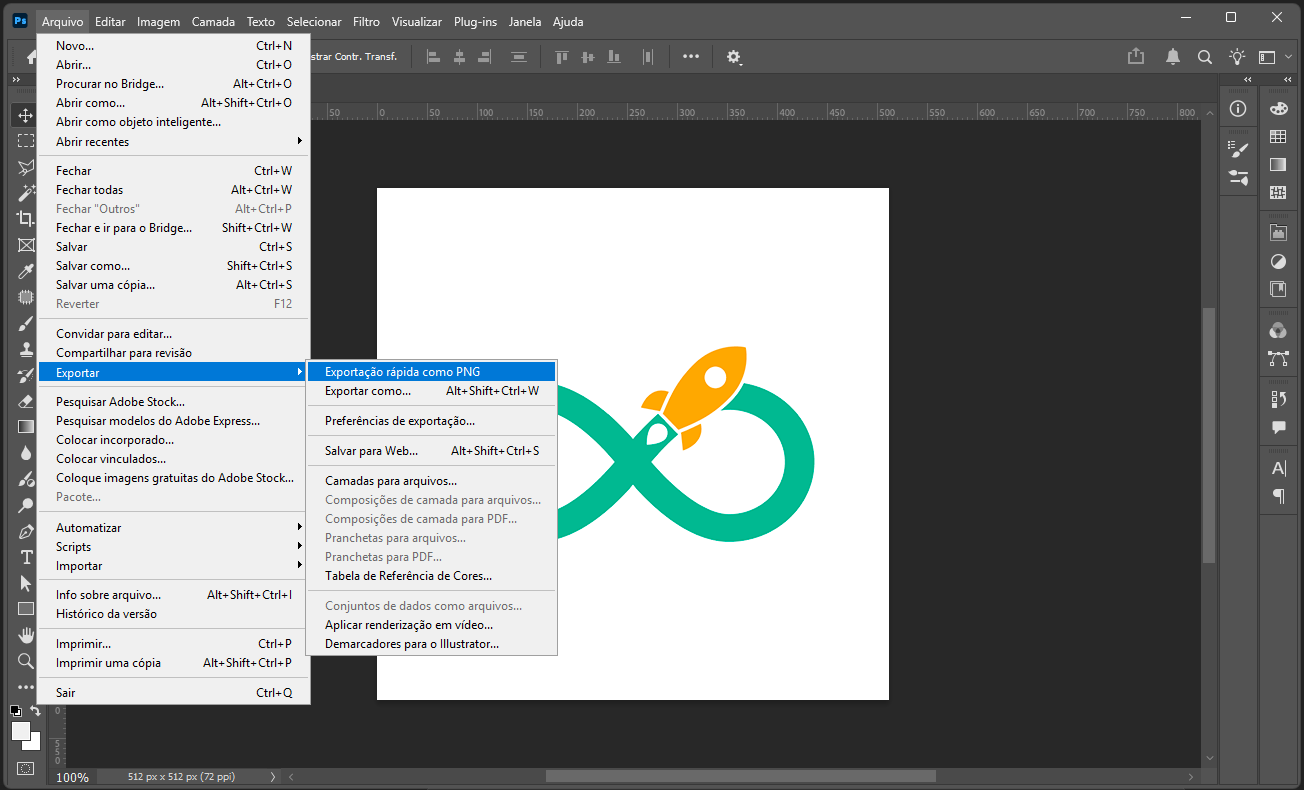Swap foreground and background colors
The image size is (1304, 790).
click(36, 711)
